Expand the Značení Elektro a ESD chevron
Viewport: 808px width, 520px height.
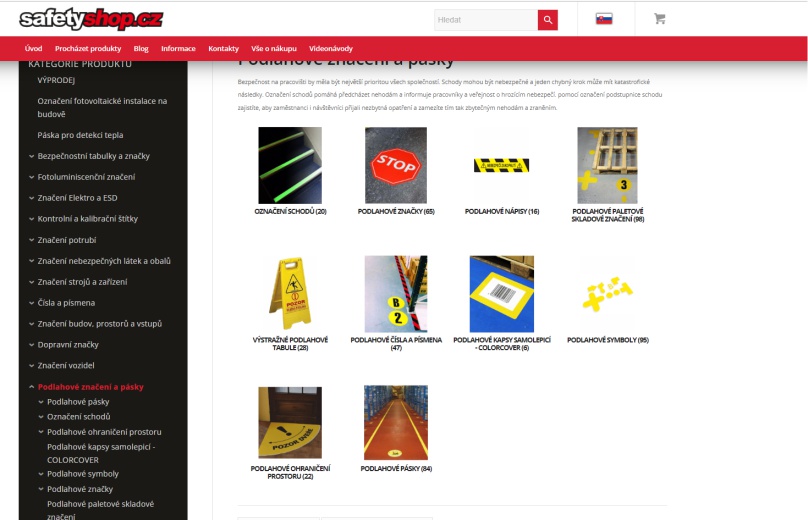point(31,198)
